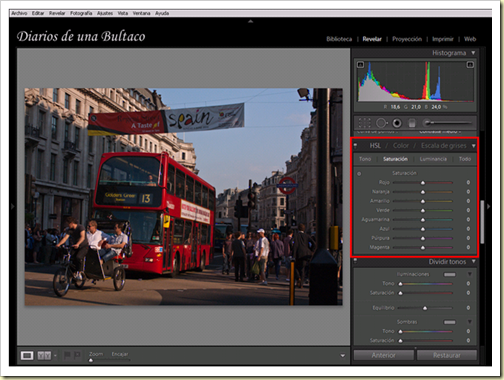Open toolbar content menu at right end
Image resolution: width=504 pixels, height=380 pixels.
[343, 356]
